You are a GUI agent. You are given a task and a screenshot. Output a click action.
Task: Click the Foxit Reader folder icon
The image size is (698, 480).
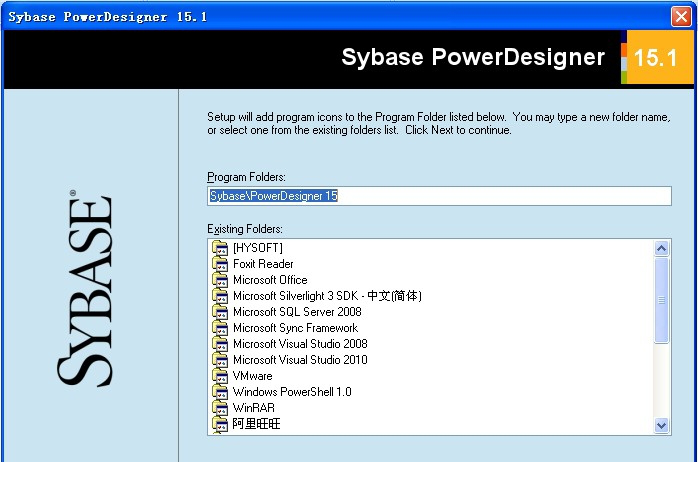click(220, 264)
